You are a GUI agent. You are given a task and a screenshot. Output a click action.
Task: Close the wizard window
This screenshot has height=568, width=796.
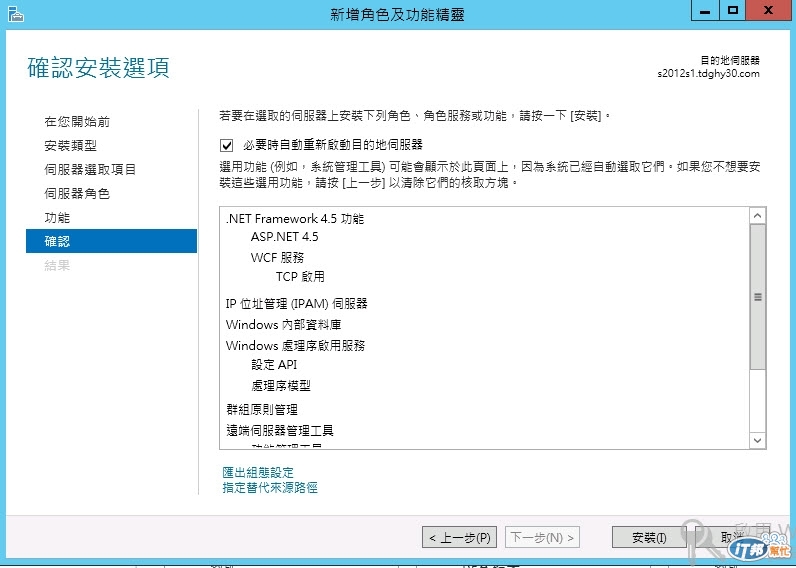pyautogui.click(x=769, y=11)
